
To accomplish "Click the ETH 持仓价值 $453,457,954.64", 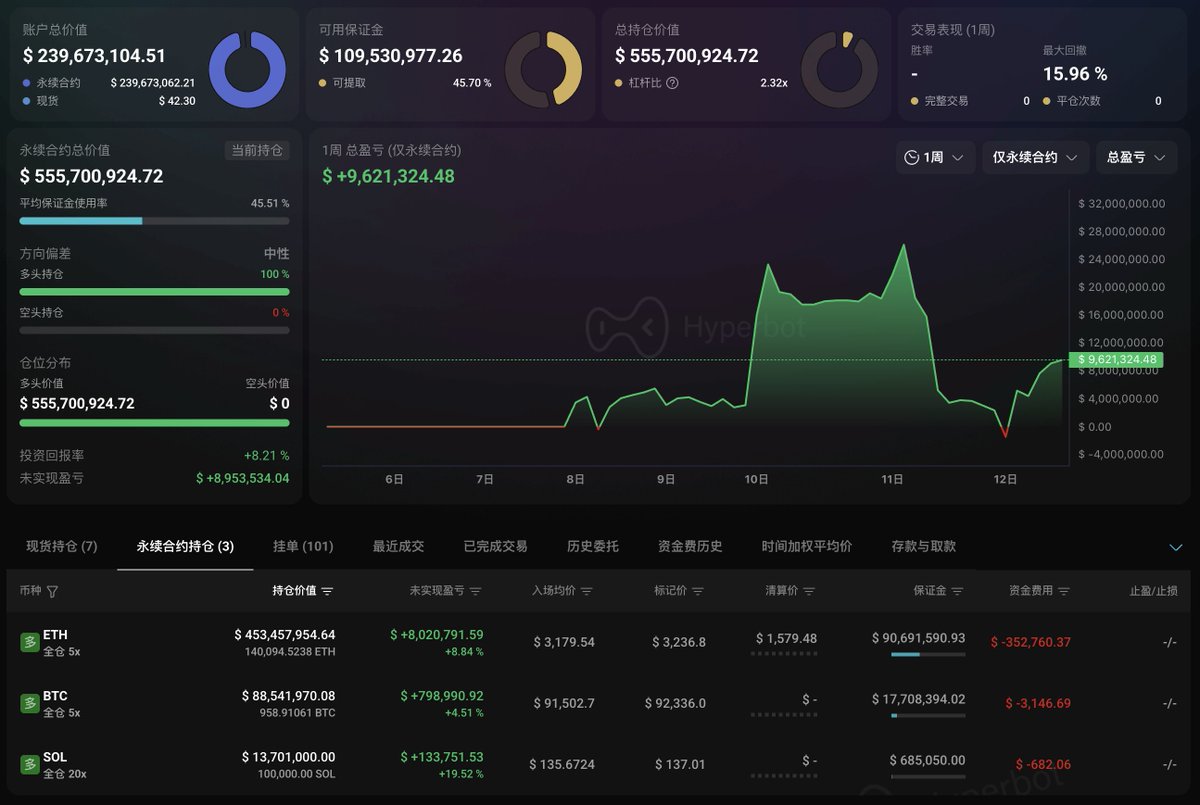I will coord(285,635).
